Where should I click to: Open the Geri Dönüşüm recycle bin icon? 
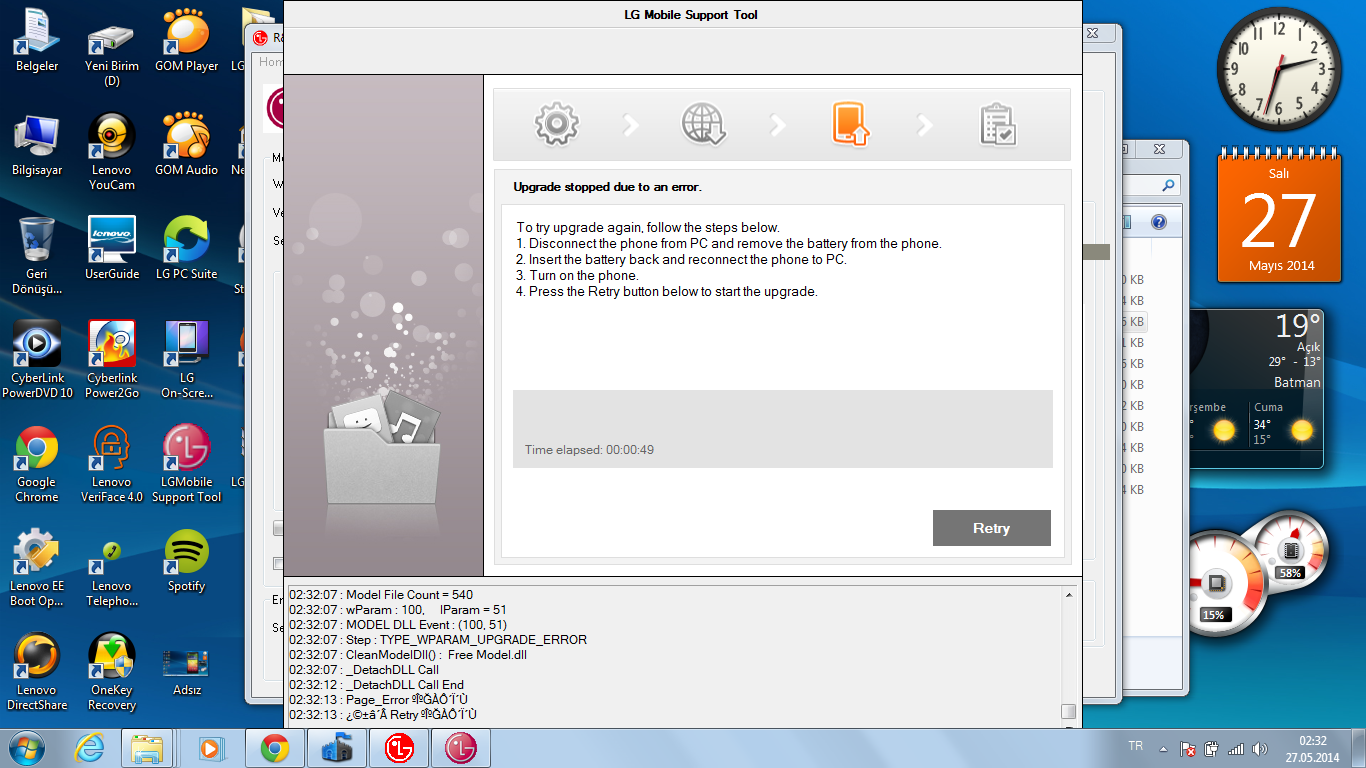coord(37,256)
